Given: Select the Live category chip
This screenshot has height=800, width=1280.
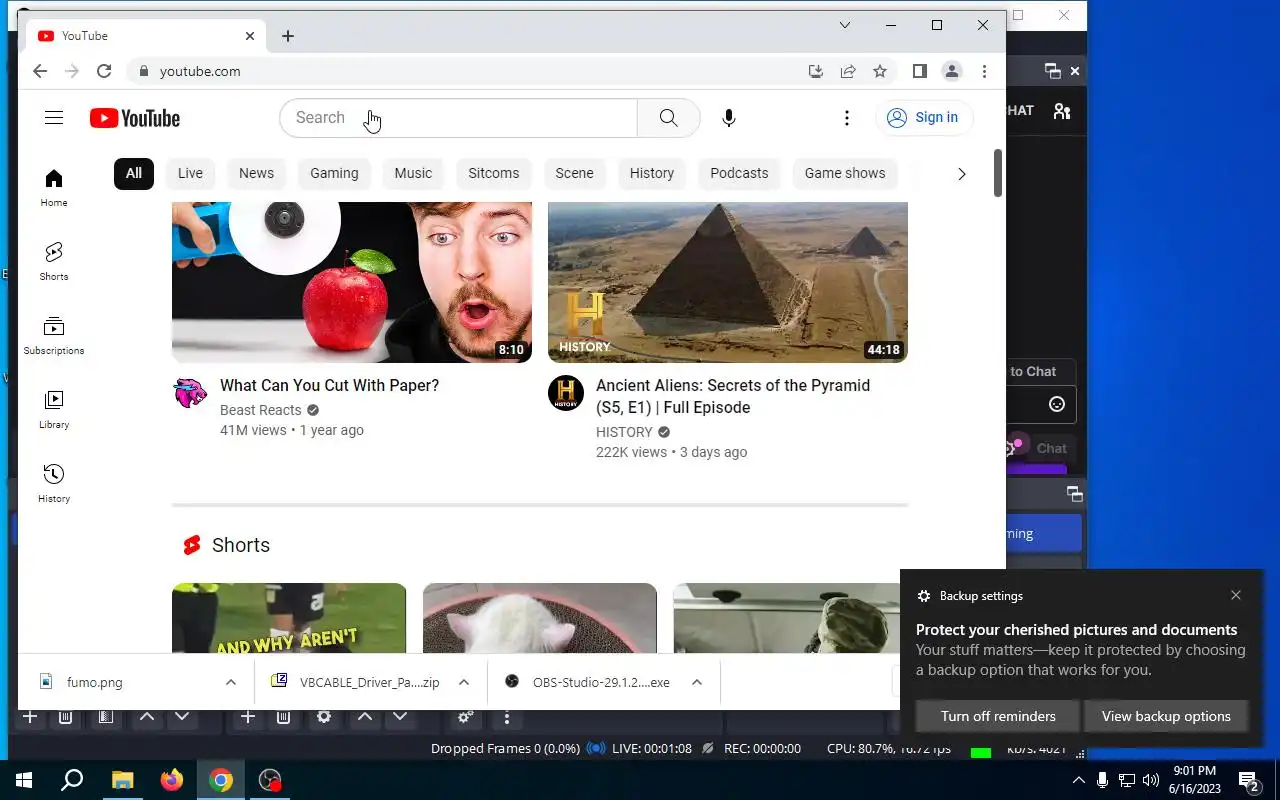Looking at the screenshot, I should tap(190, 173).
